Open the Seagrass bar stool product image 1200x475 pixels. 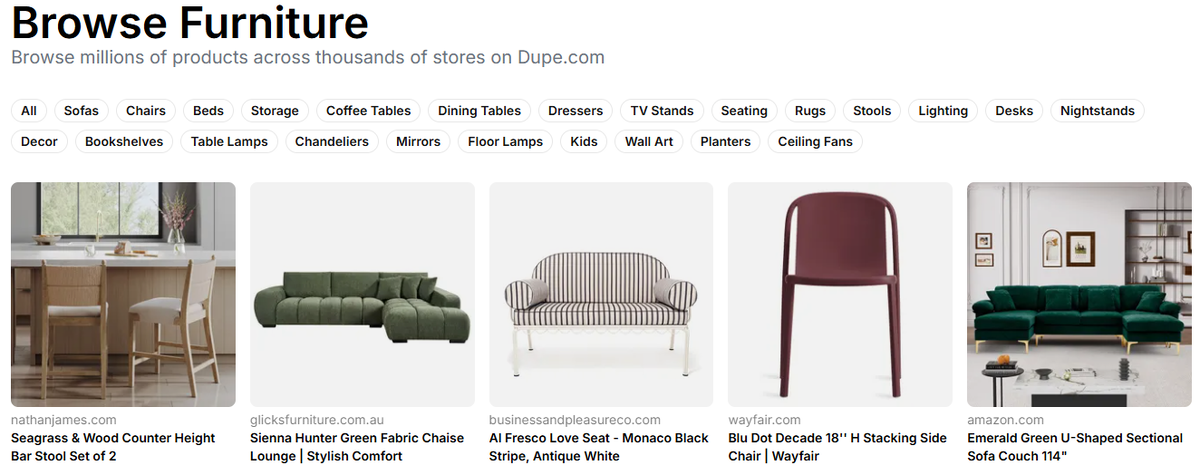pos(123,294)
